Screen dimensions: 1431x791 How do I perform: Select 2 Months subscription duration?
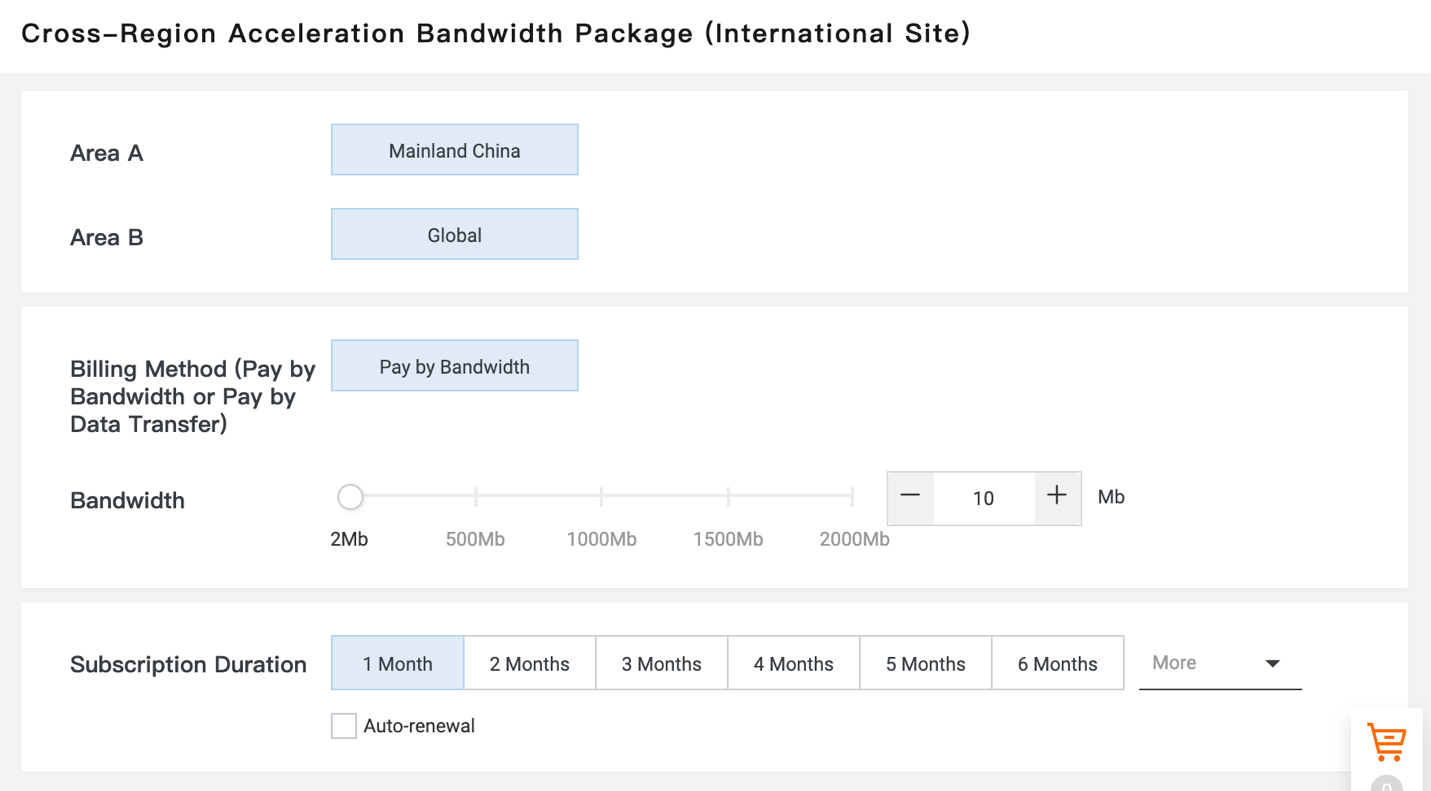(x=529, y=664)
